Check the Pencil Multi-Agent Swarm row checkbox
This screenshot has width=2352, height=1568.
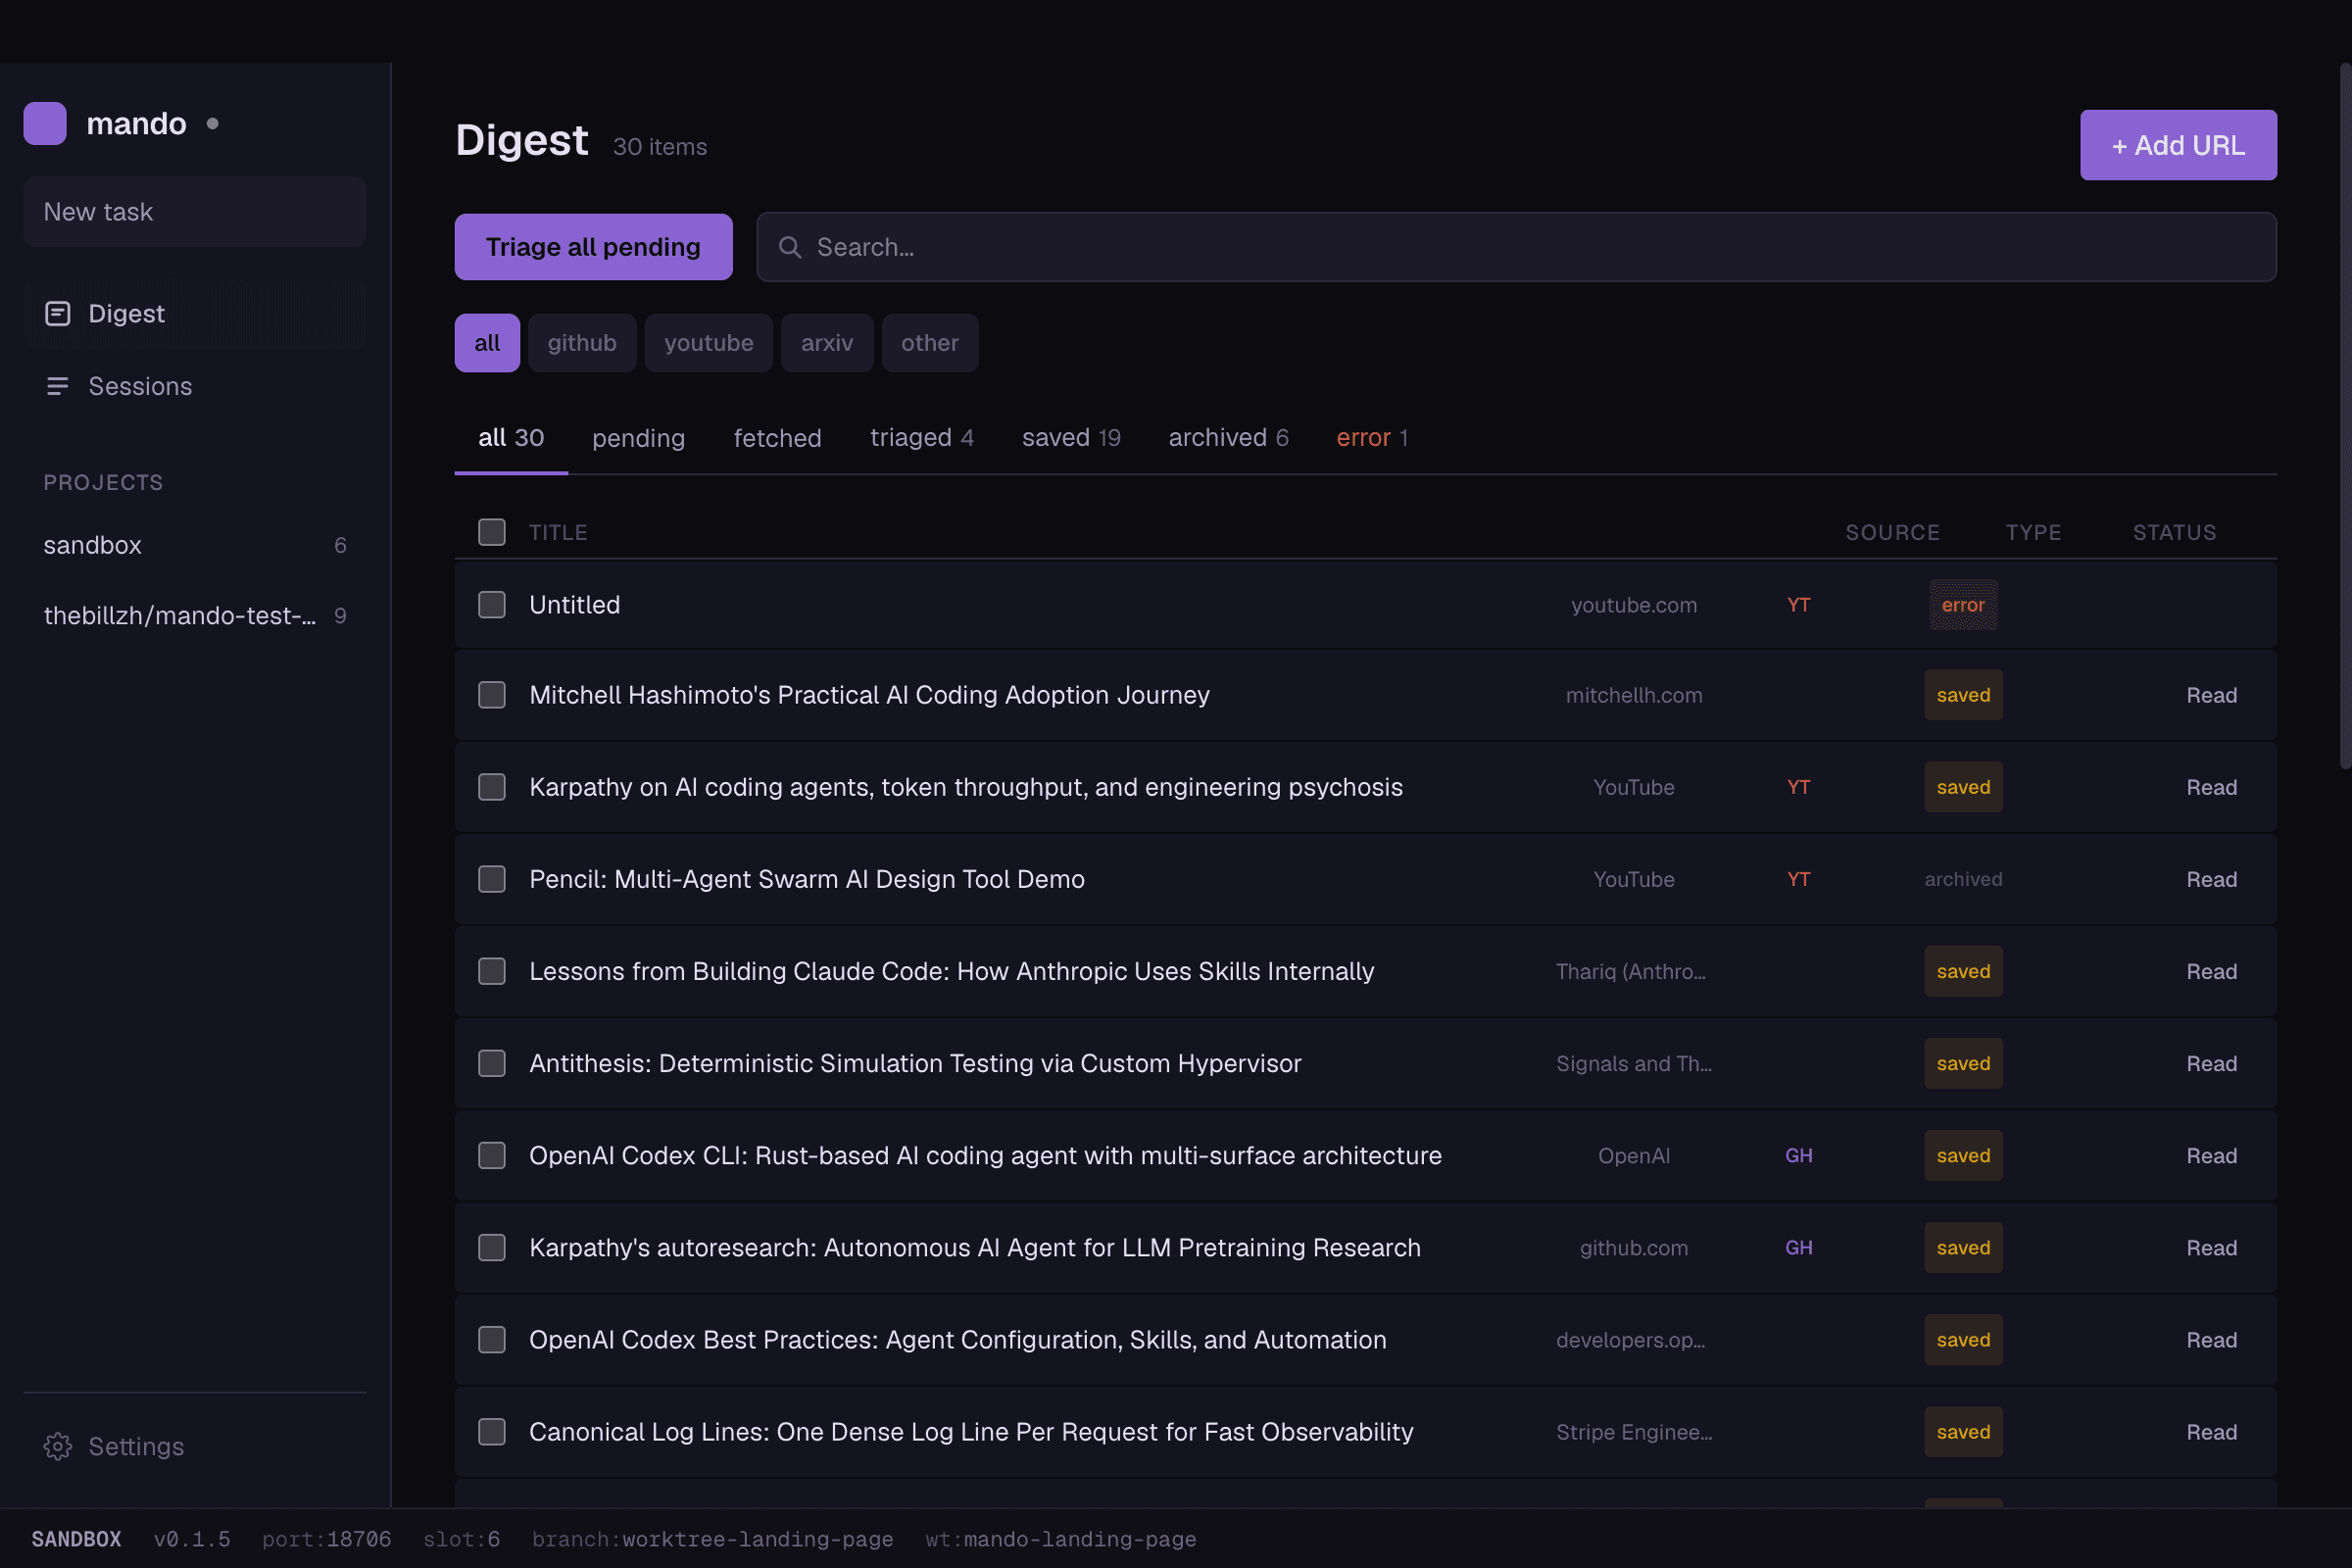tap(491, 879)
